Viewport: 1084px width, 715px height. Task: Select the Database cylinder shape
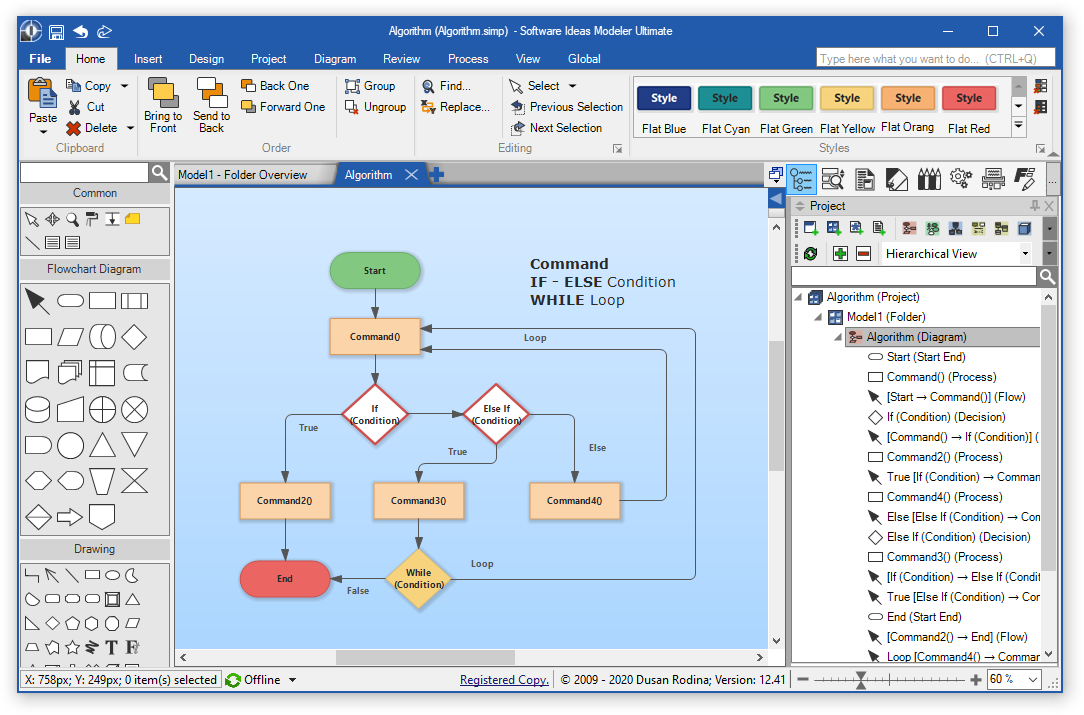tap(37, 409)
